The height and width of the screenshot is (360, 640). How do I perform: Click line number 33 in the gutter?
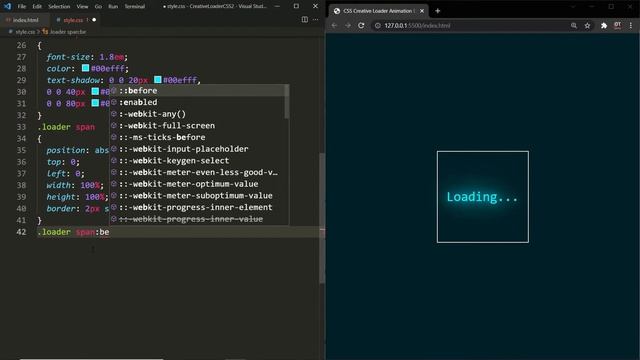click(21, 127)
